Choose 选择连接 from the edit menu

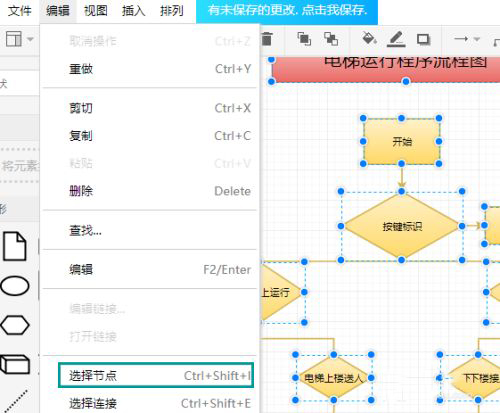(x=150, y=403)
